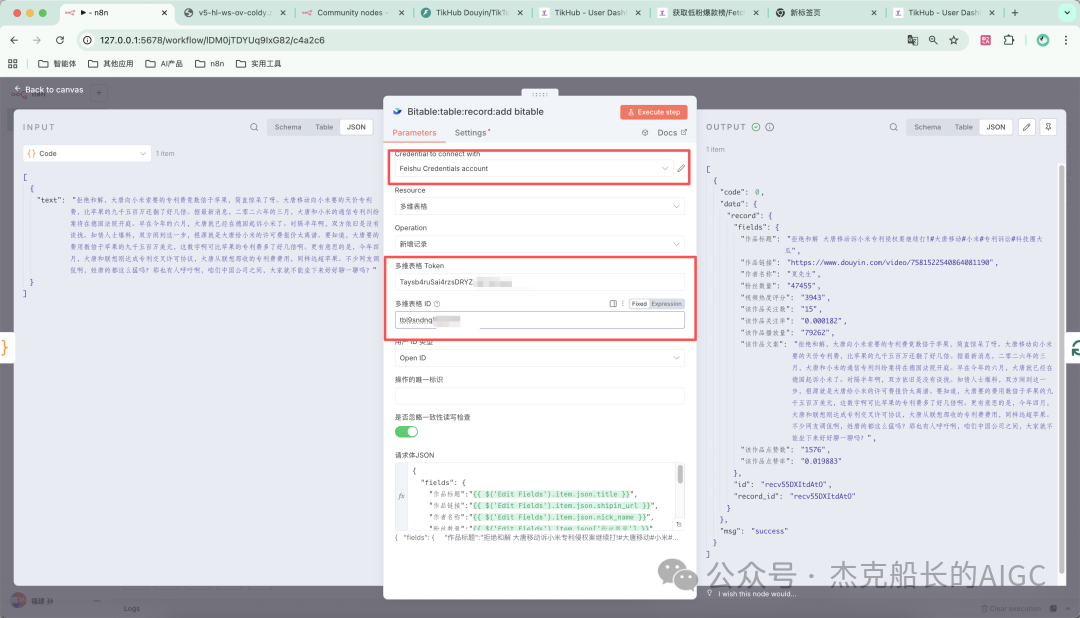Switch OUTPUT panel to JSON view
1080x618 pixels.
tap(996, 127)
